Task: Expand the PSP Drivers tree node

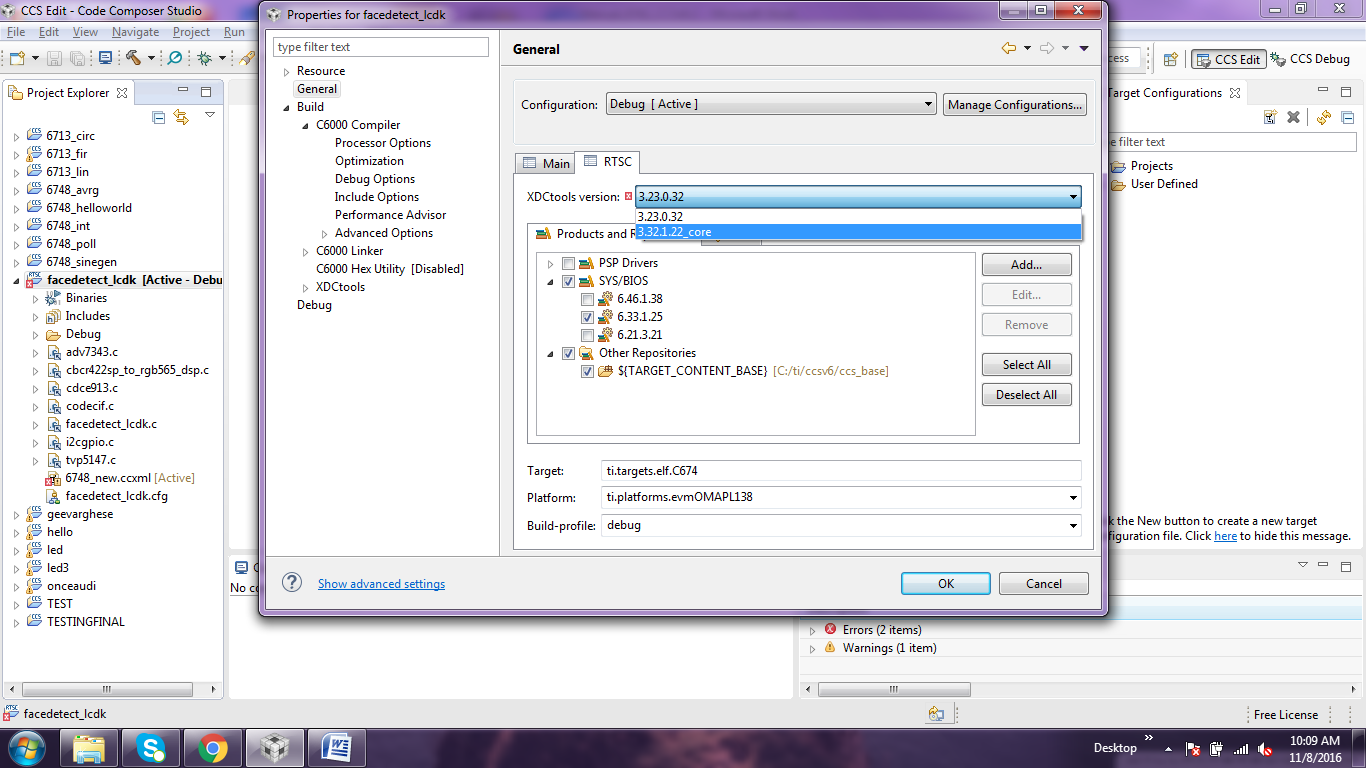Action: [550, 264]
